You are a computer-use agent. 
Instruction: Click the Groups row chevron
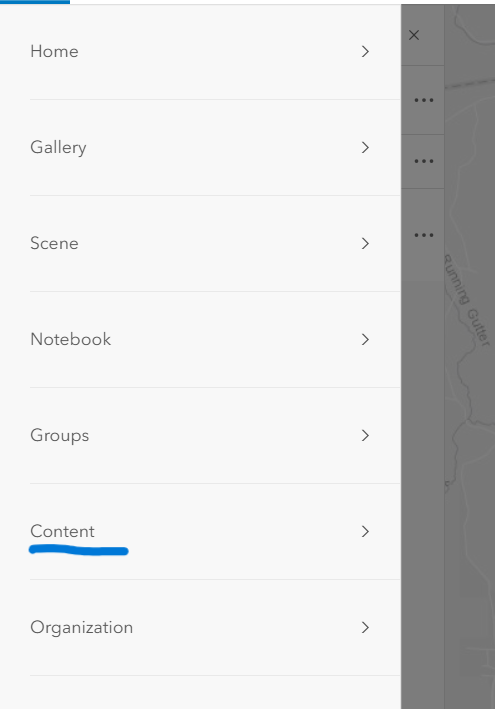tap(365, 435)
